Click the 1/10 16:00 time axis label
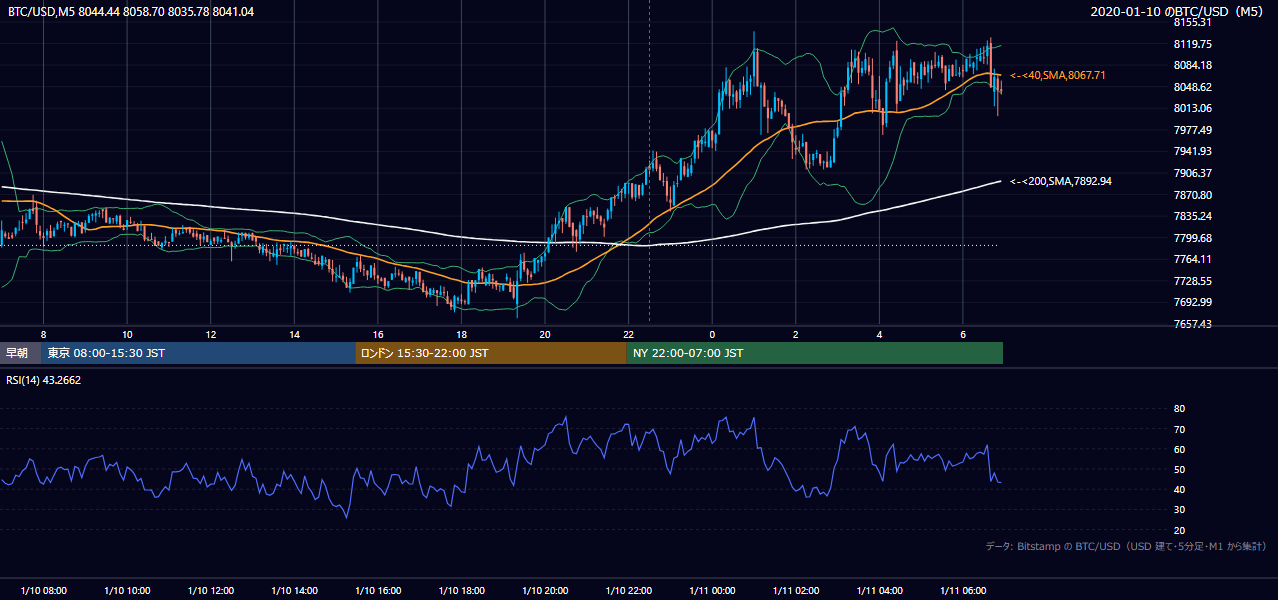1278x600 pixels. pos(378,590)
